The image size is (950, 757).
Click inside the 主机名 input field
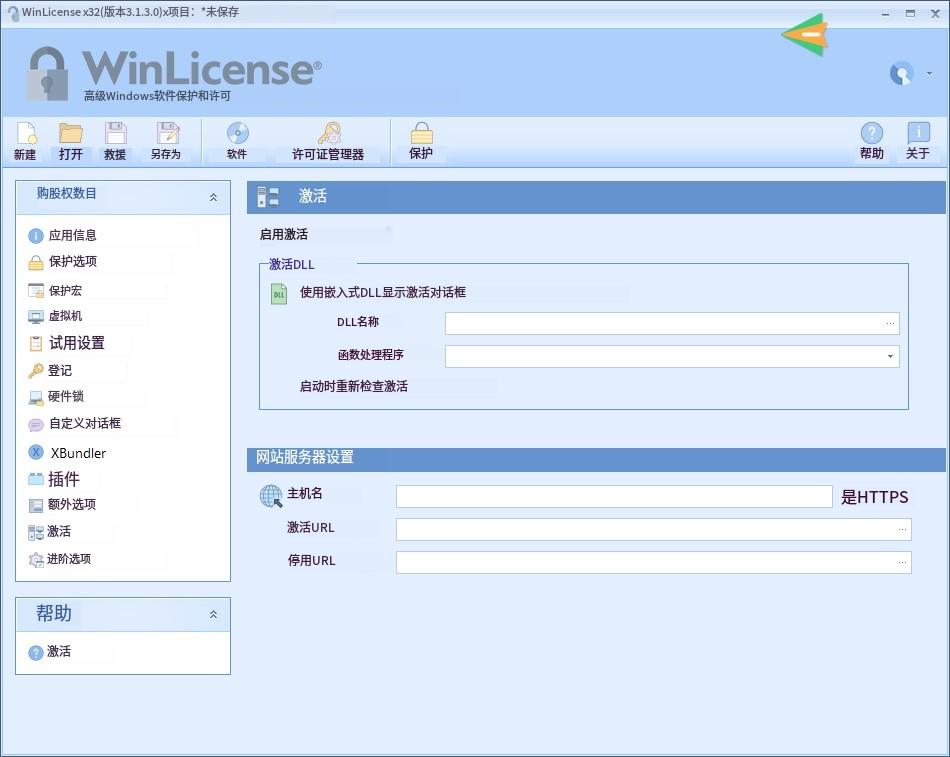click(x=614, y=496)
